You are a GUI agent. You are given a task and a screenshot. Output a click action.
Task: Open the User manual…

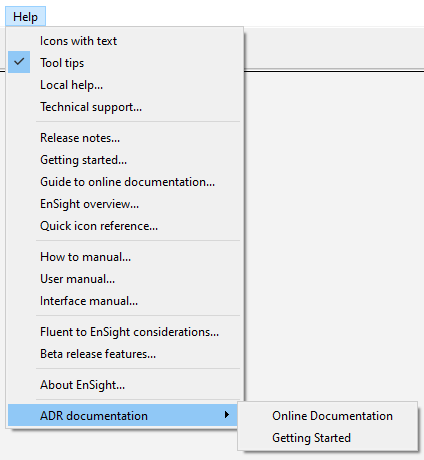coord(124,279)
